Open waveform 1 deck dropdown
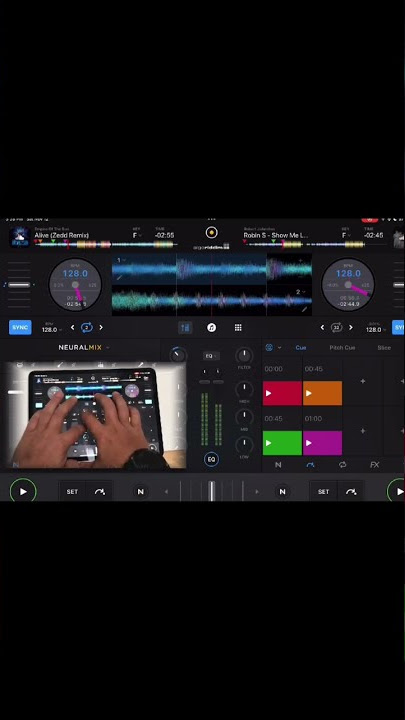This screenshot has height=720, width=405. click(x=121, y=260)
